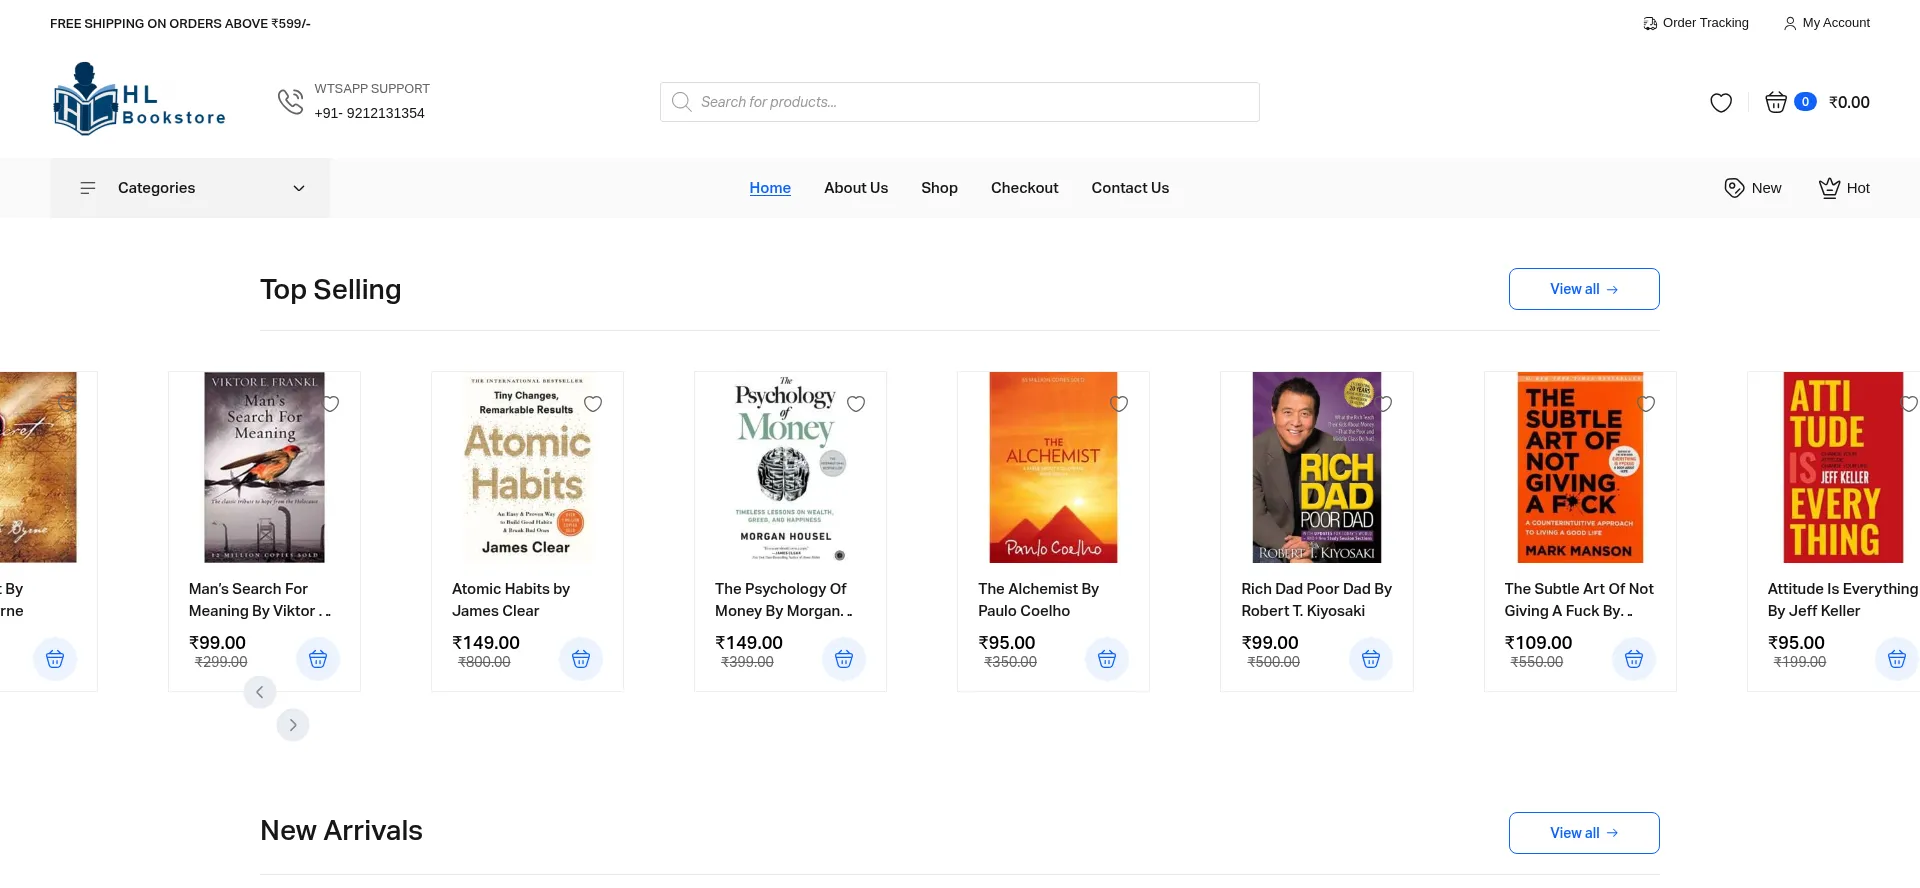The height and width of the screenshot is (888, 1920).
Task: Open the wishlist heart icon in header
Action: pyautogui.click(x=1720, y=102)
